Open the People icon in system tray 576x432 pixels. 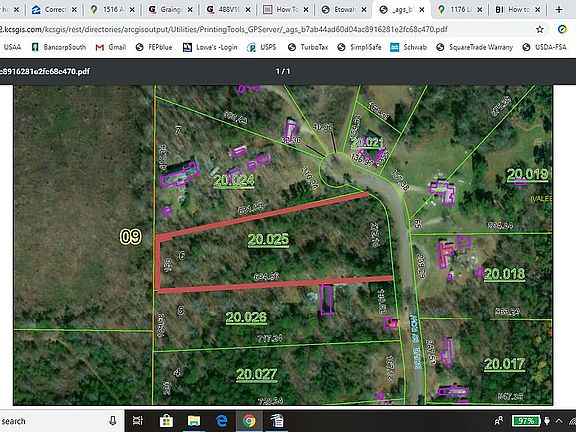[x=499, y=421]
